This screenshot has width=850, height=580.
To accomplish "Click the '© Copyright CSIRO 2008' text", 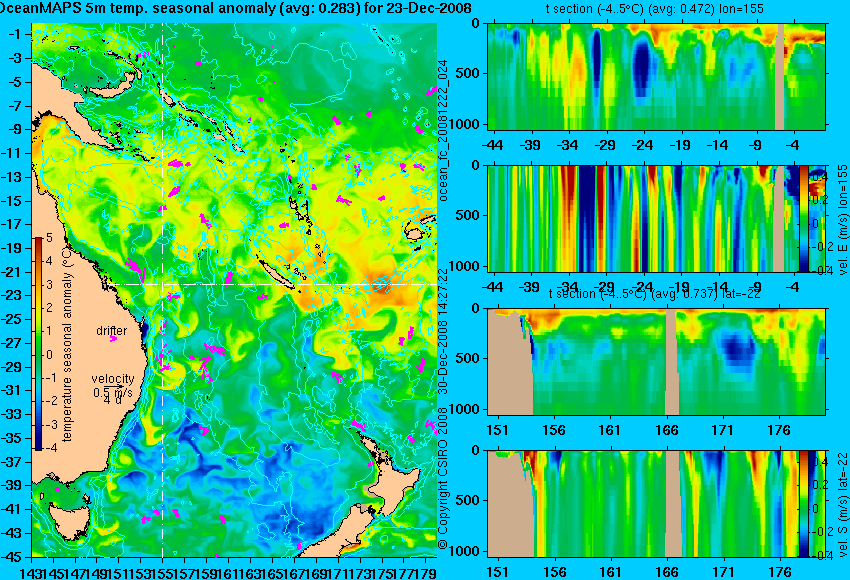I will coord(443,478).
